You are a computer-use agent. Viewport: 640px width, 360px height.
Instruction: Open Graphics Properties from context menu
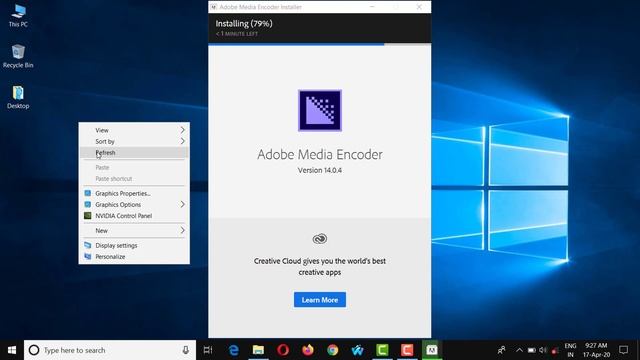pyautogui.click(x=134, y=193)
